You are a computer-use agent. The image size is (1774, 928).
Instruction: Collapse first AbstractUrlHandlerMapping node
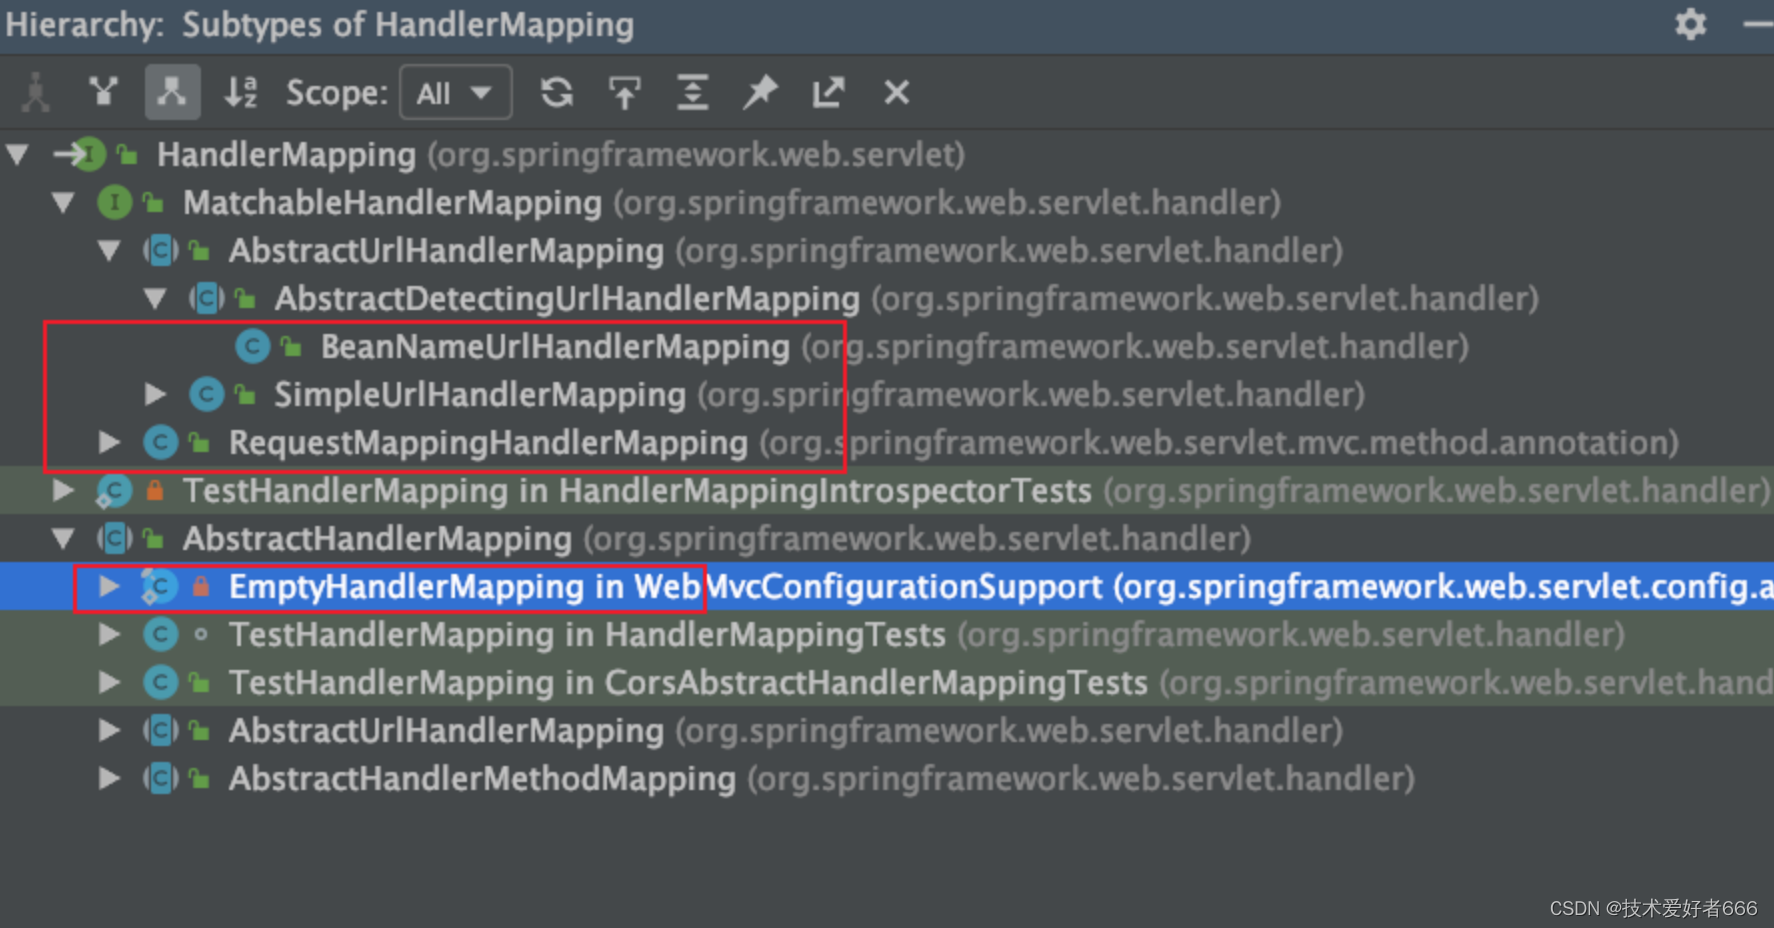[x=110, y=251]
